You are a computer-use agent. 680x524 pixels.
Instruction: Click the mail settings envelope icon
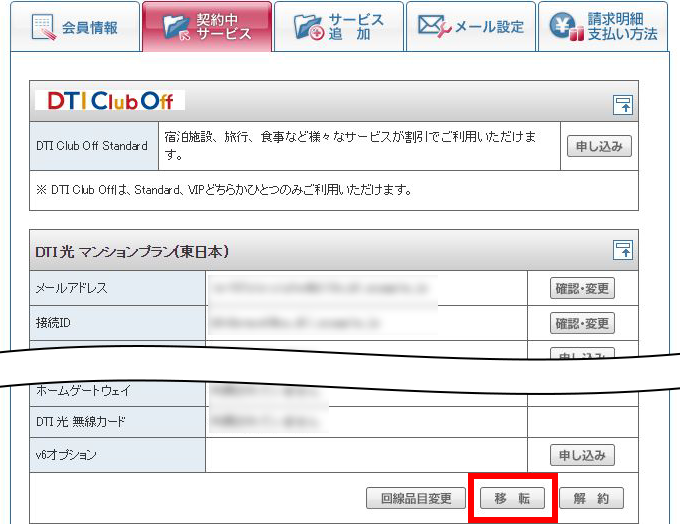point(435,26)
